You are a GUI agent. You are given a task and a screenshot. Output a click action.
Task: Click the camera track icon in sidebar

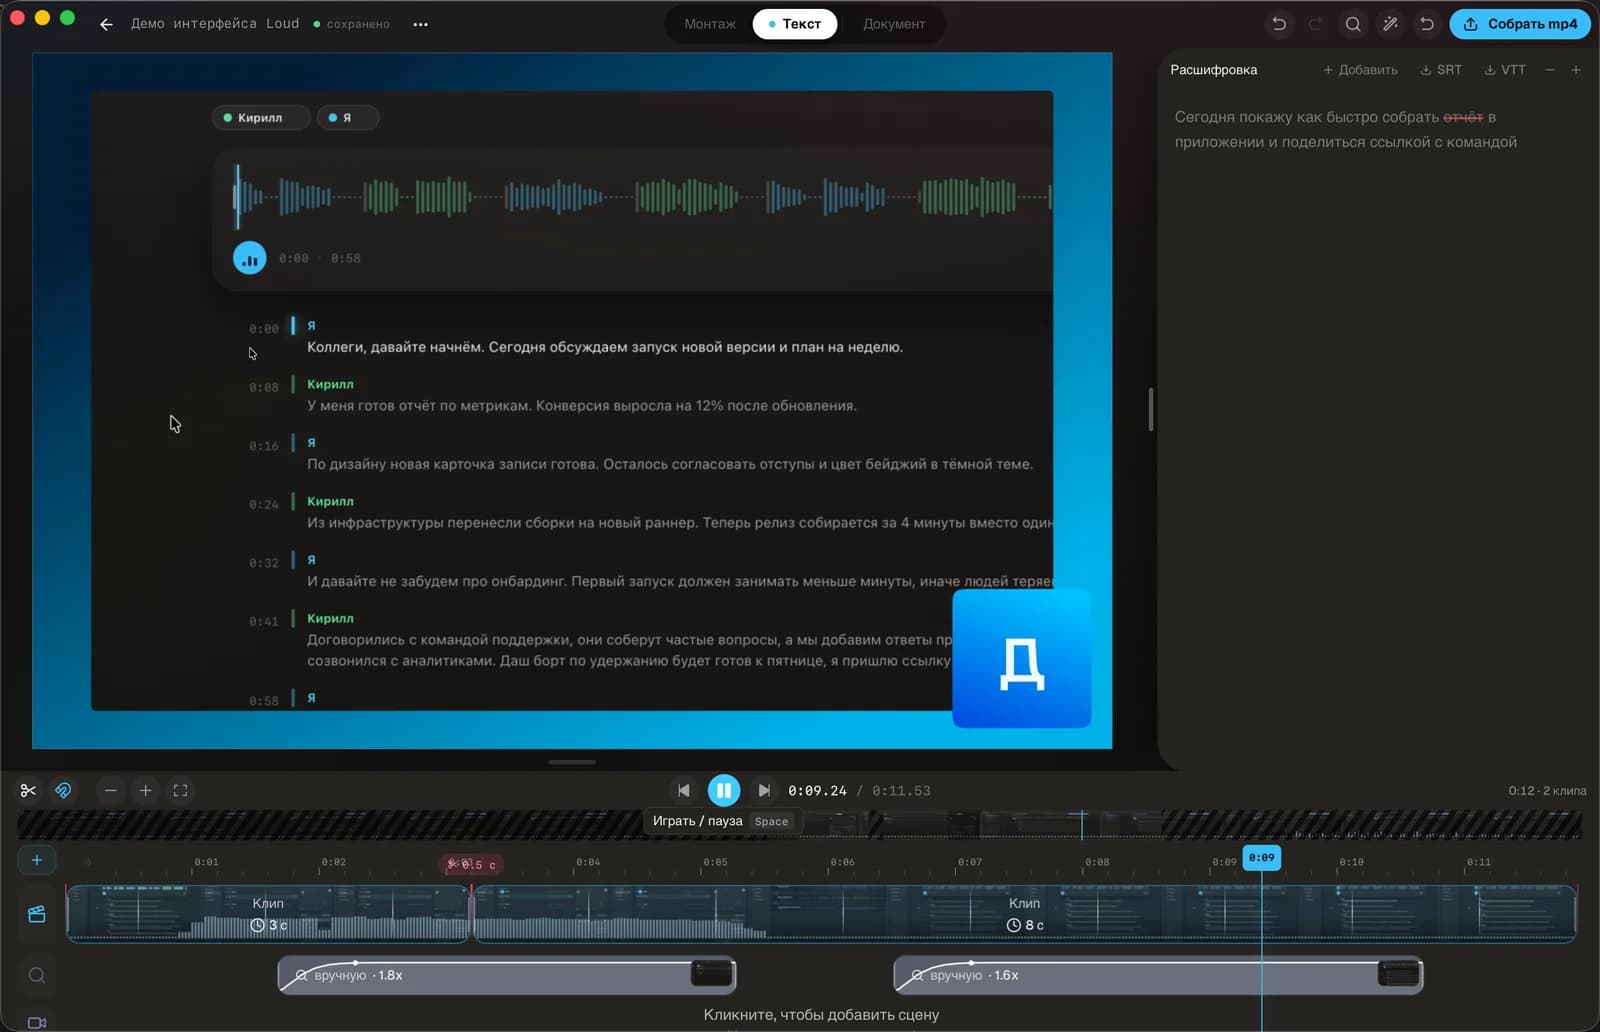pyautogui.click(x=37, y=1022)
